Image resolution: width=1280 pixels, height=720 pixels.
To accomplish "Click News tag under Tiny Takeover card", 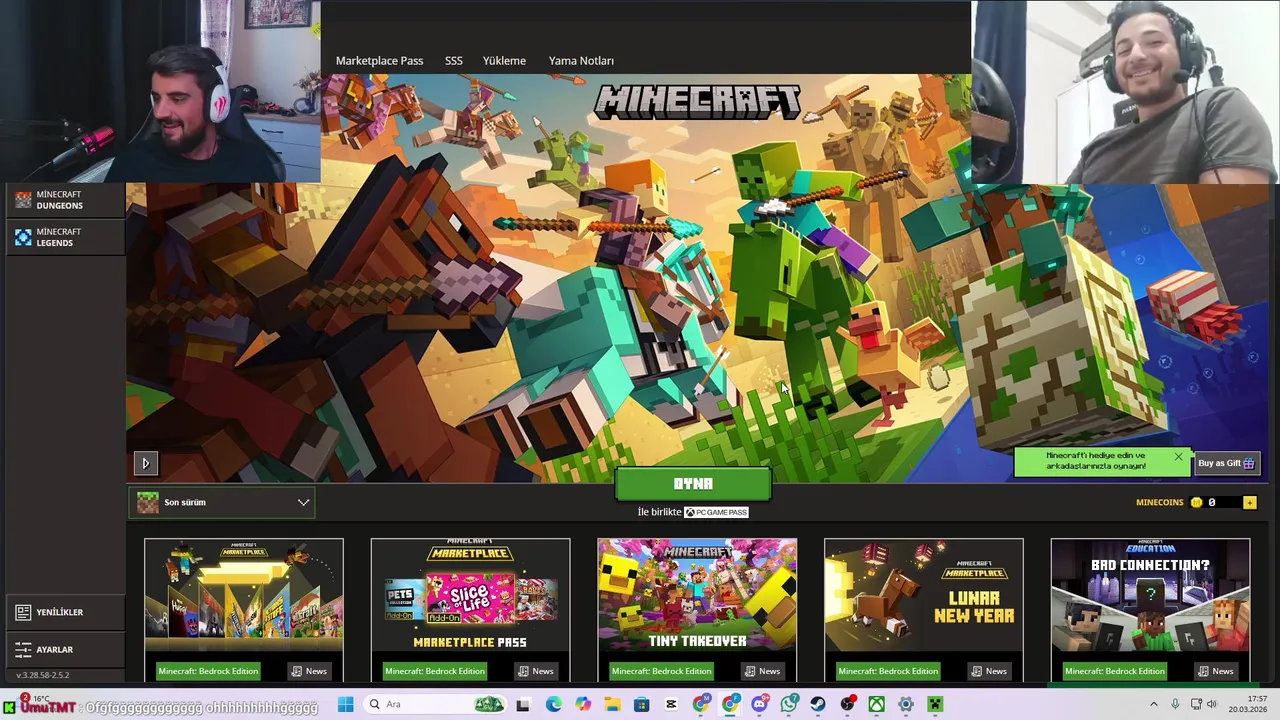I will click(763, 671).
